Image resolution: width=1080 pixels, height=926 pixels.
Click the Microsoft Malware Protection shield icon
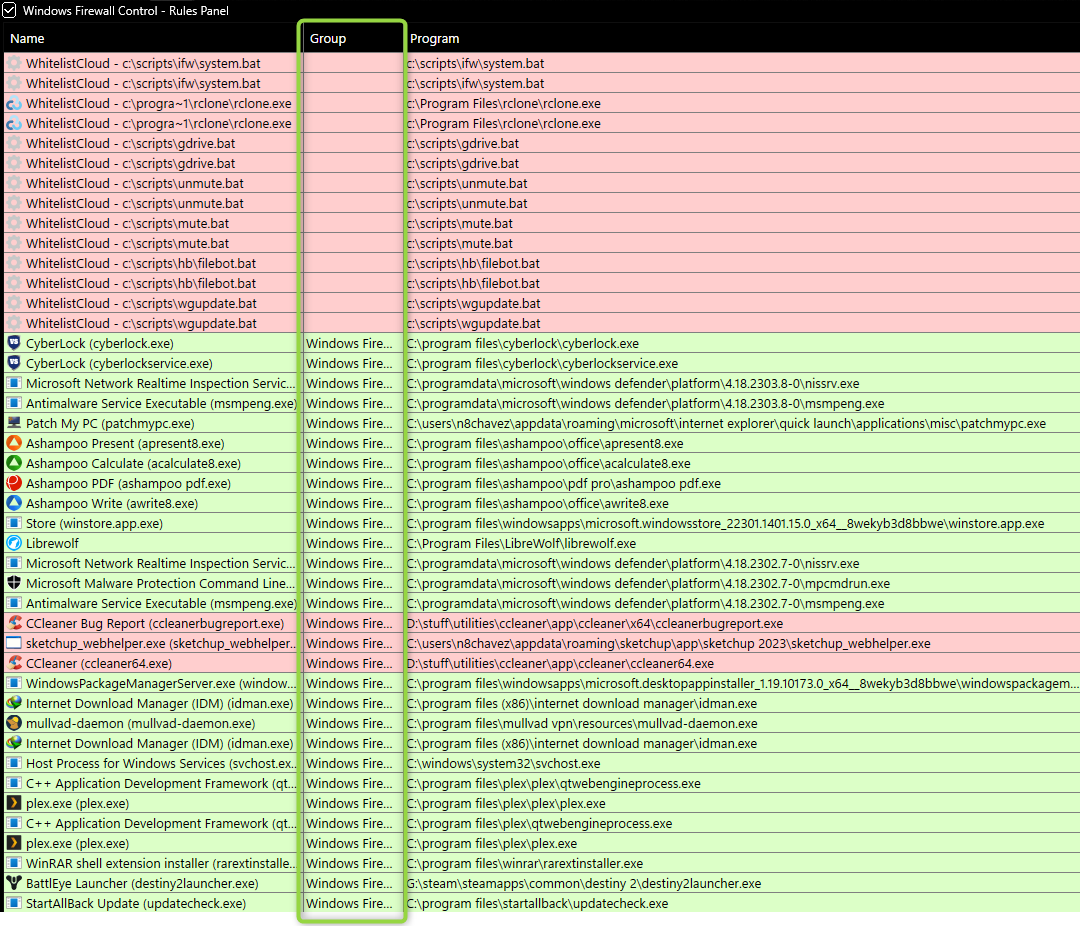click(x=14, y=583)
